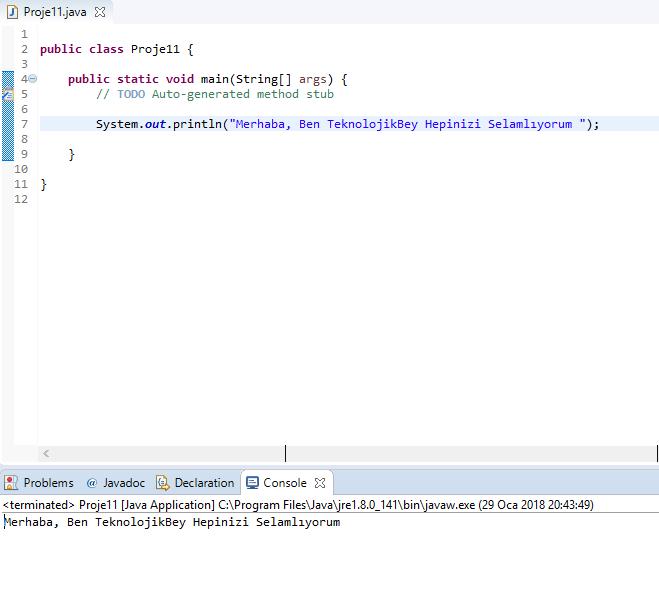Close the Proje11.java editor tab
Viewport: 659px width, 591px height.
pyautogui.click(x=100, y=12)
